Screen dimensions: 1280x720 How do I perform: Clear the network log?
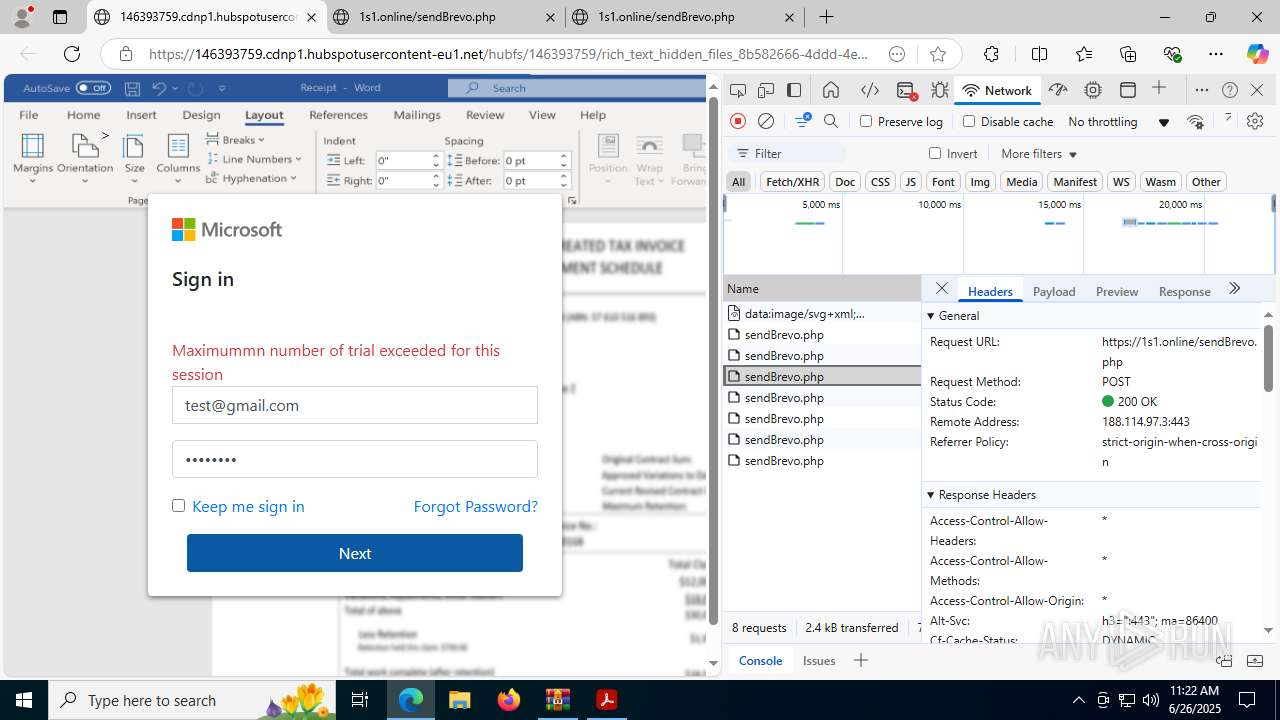pyautogui.click(x=766, y=121)
